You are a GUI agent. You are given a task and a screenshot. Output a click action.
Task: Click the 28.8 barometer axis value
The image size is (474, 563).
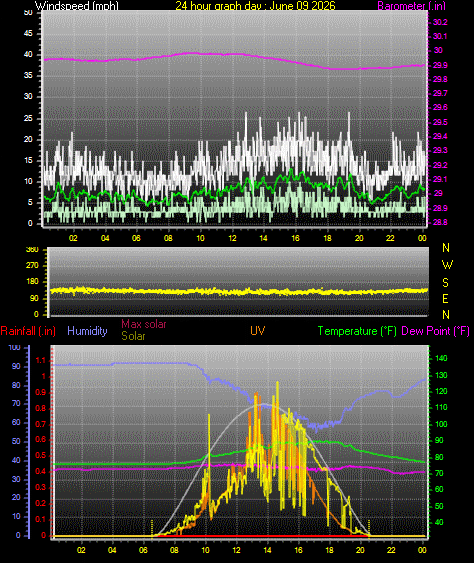[440, 222]
